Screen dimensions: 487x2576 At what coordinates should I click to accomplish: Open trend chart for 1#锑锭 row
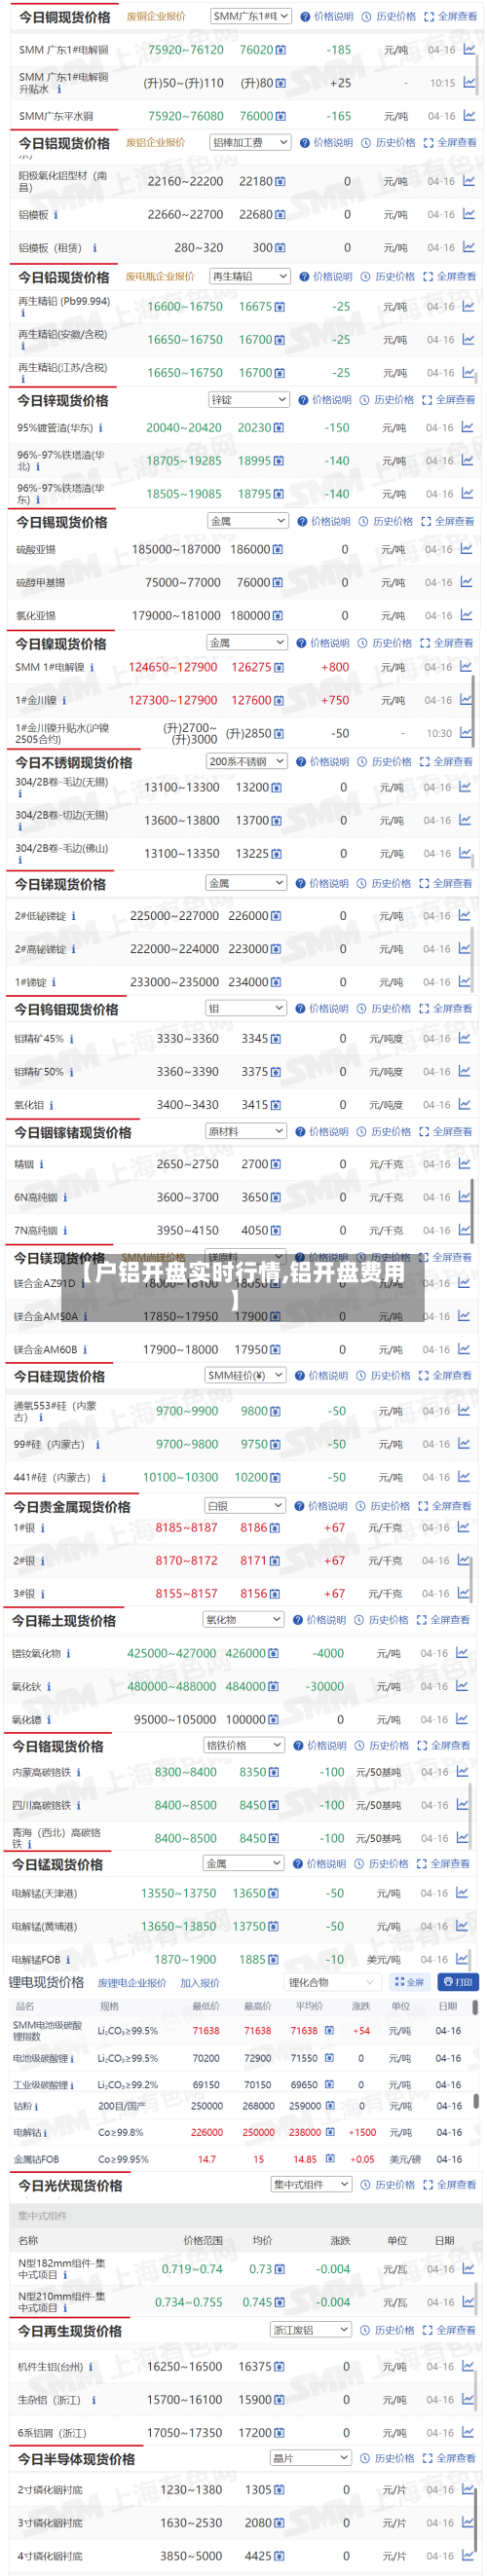click(x=465, y=982)
